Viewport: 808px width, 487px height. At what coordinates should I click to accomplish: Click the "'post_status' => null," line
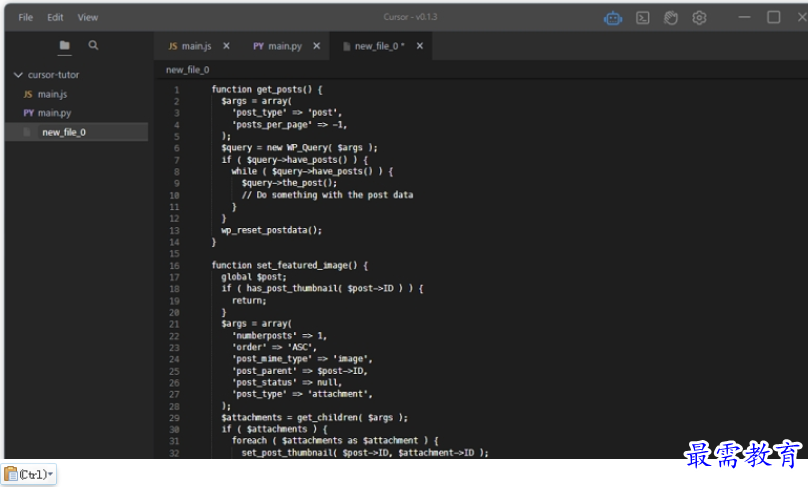pyautogui.click(x=287, y=382)
